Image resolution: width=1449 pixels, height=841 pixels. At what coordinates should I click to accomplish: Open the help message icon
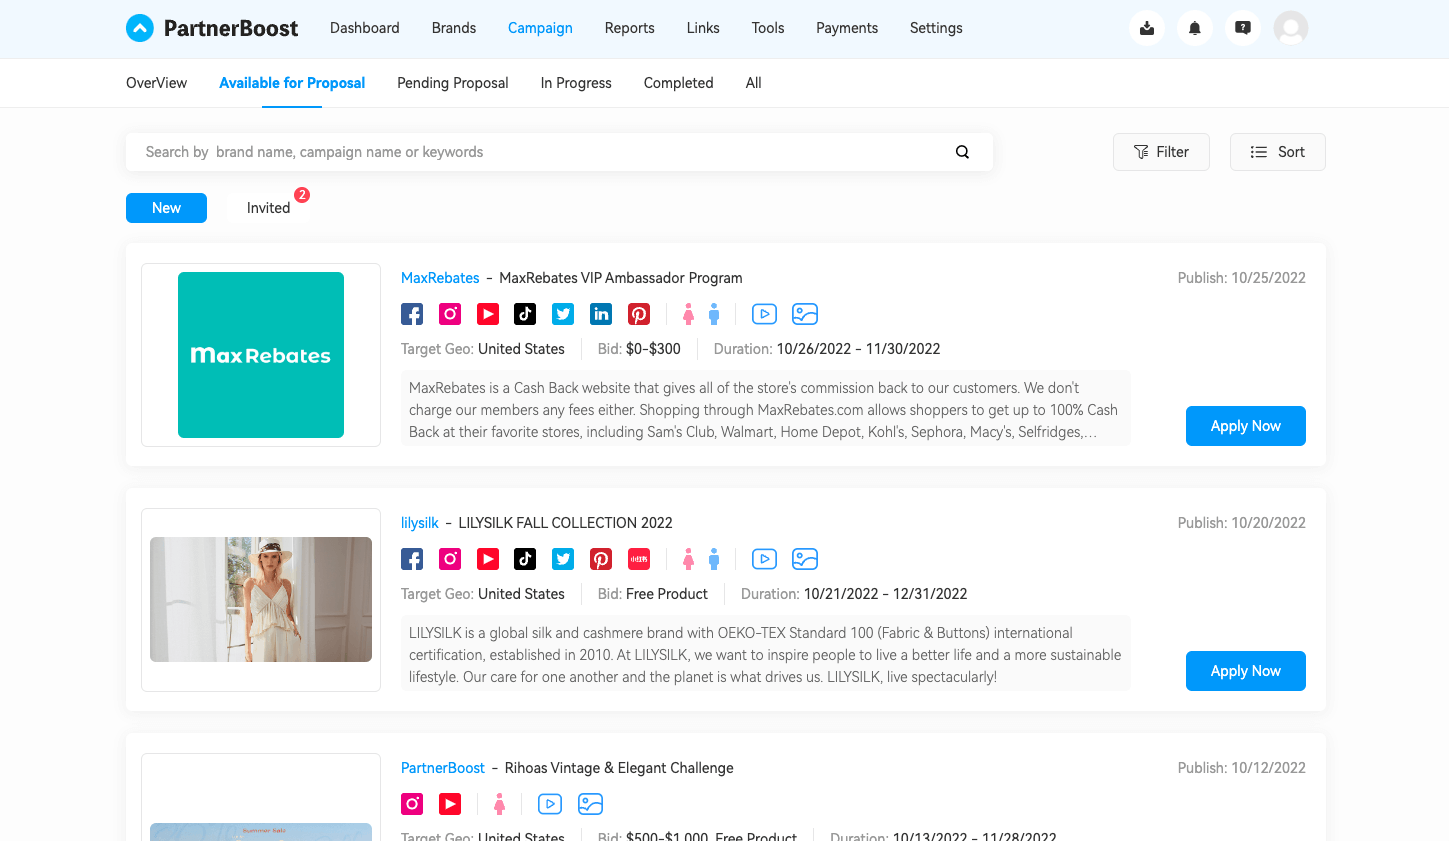(x=1242, y=28)
